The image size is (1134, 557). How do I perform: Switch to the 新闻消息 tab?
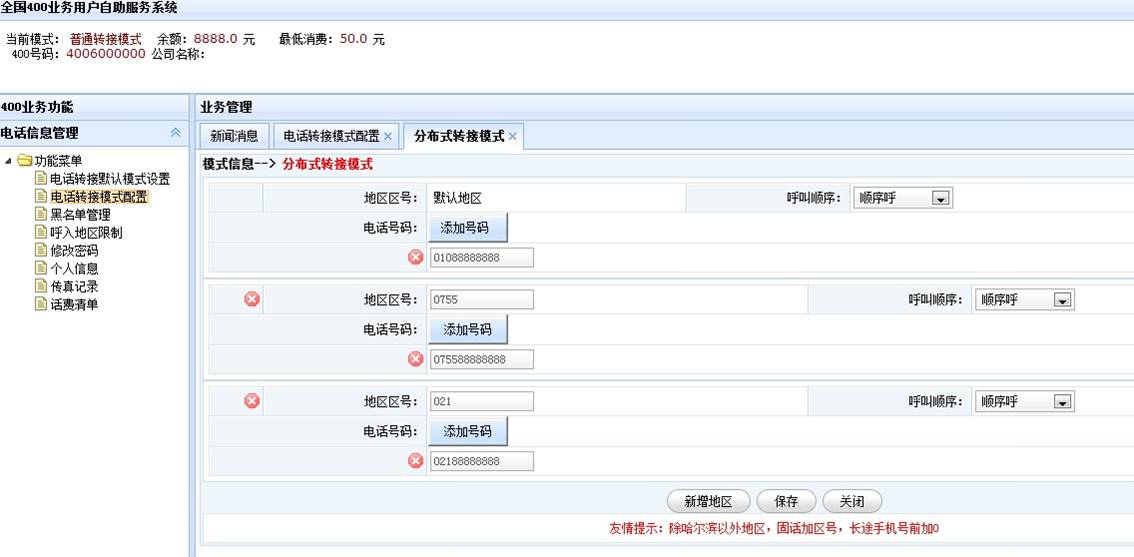(x=234, y=136)
